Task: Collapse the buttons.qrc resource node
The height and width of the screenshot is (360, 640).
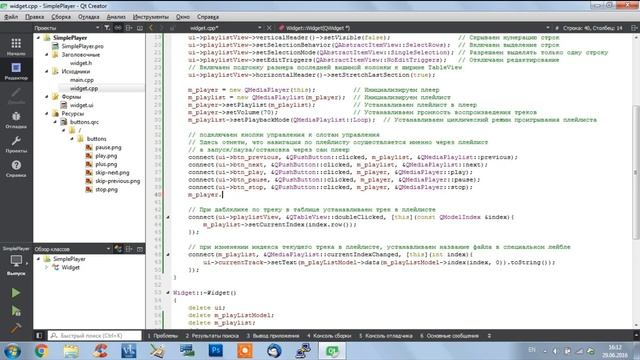Action: click(55, 122)
